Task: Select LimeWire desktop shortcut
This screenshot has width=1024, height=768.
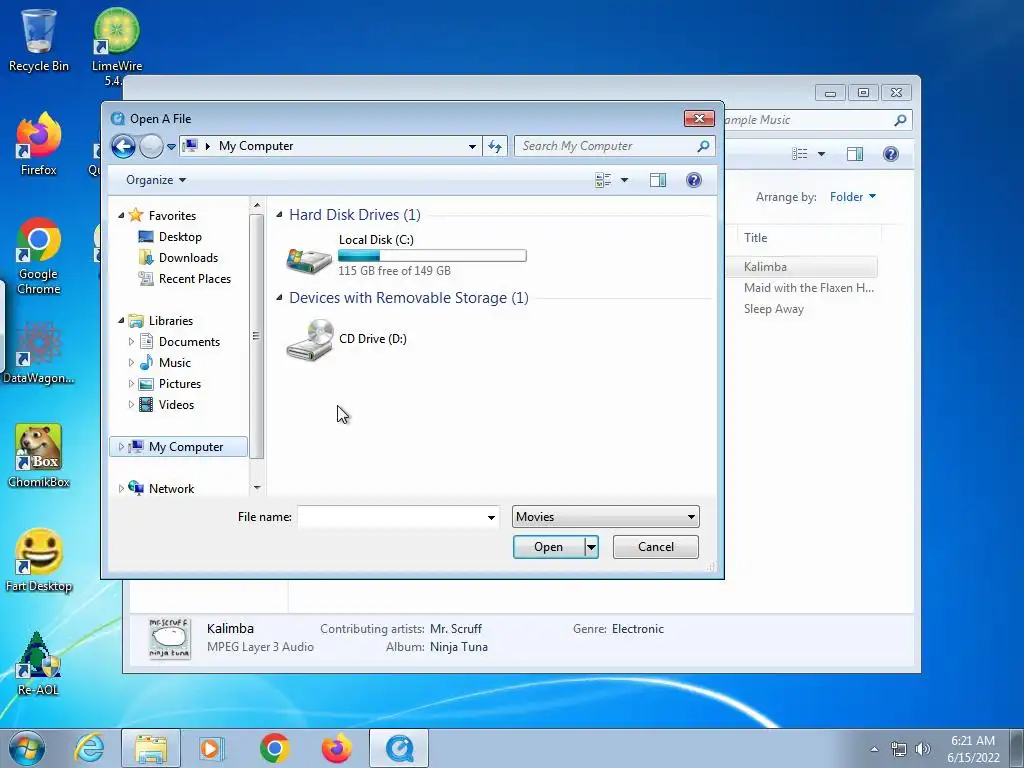Action: coord(116,46)
